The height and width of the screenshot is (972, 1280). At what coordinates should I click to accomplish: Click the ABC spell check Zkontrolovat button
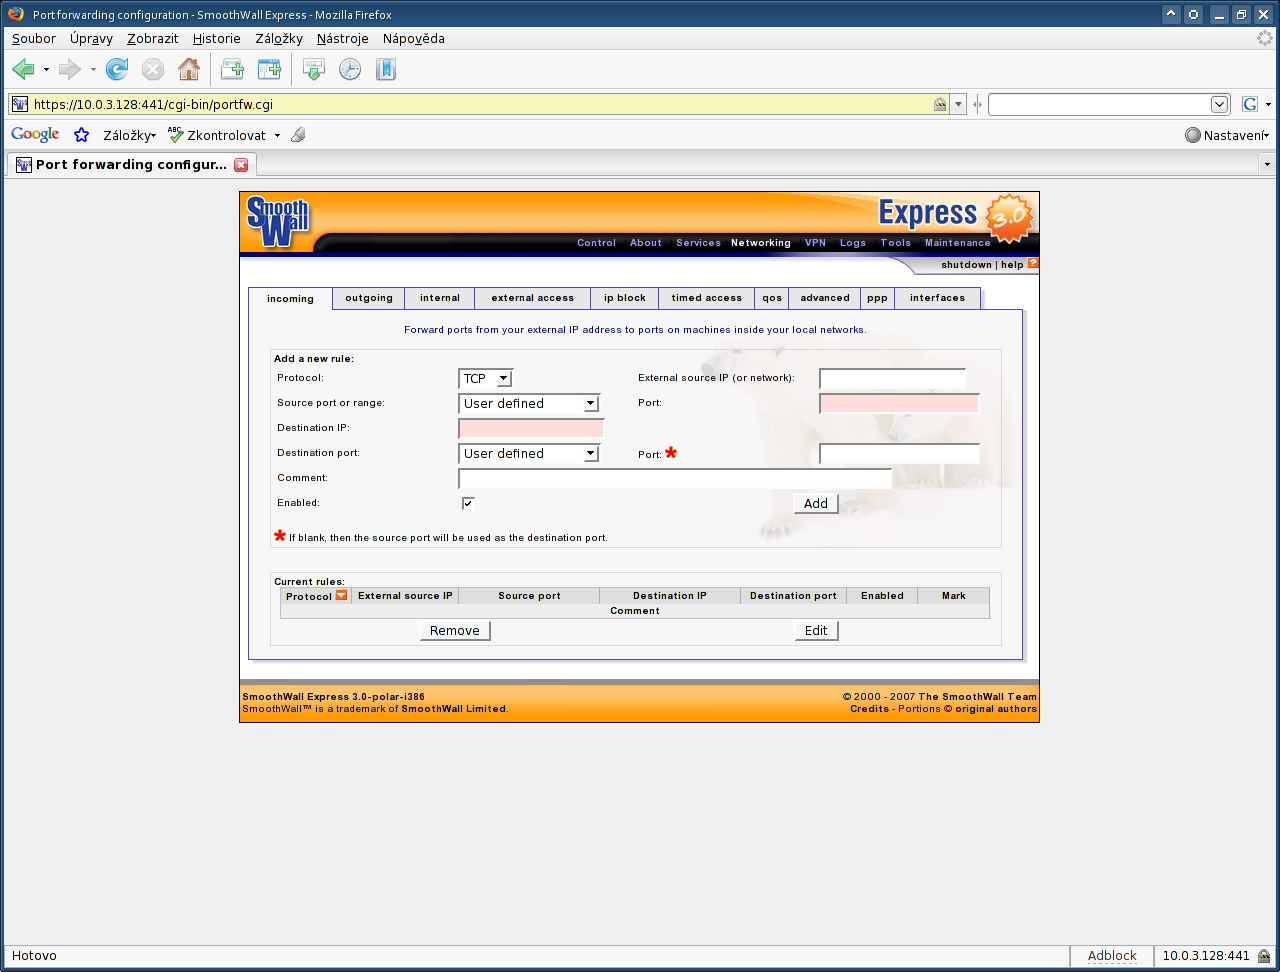coord(217,135)
